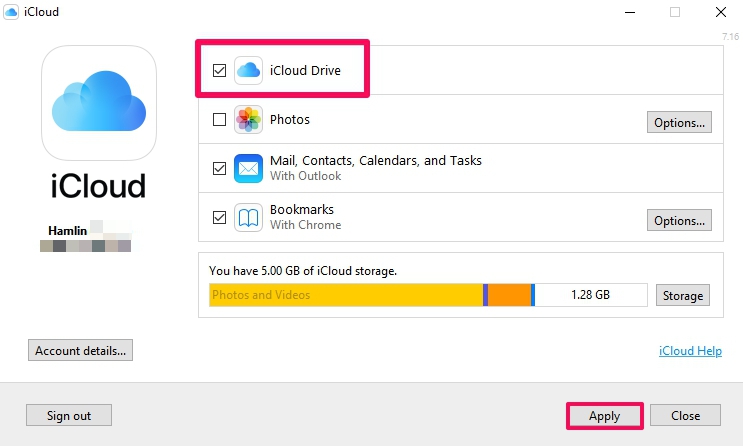Click the yellow Photos and Videos storage bar
Image resolution: width=743 pixels, height=446 pixels.
click(x=345, y=295)
